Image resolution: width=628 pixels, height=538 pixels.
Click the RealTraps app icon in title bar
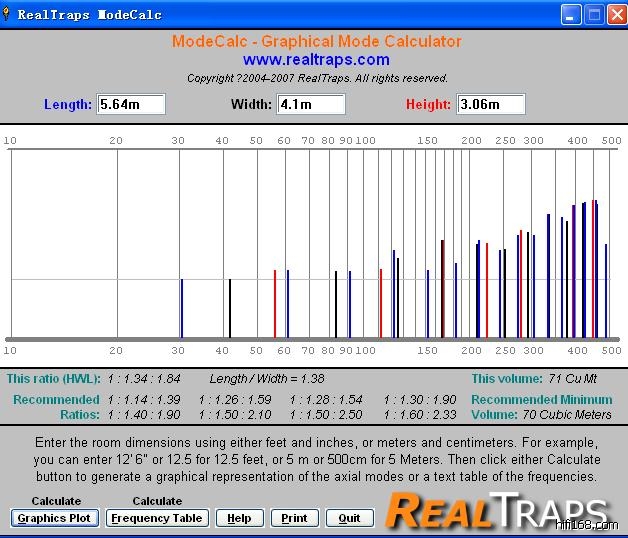pyautogui.click(x=9, y=15)
